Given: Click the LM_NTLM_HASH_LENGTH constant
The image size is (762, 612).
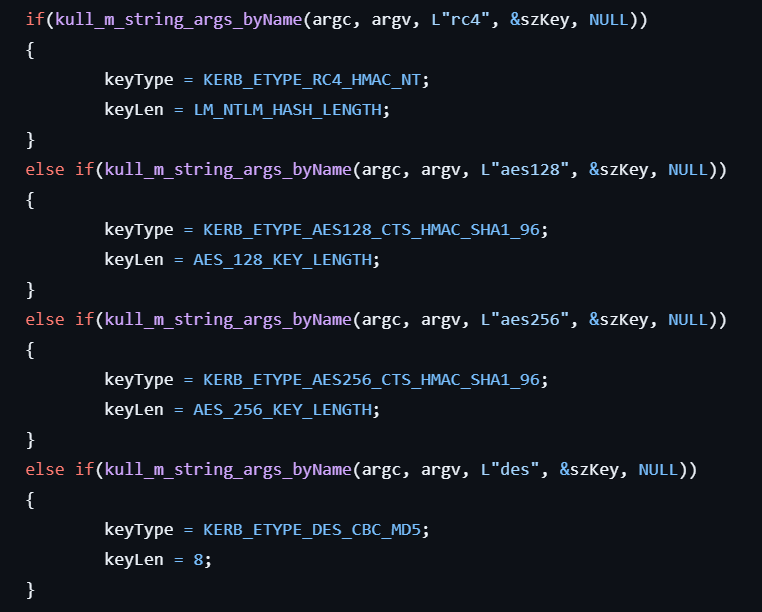Looking at the screenshot, I should coord(288,110).
